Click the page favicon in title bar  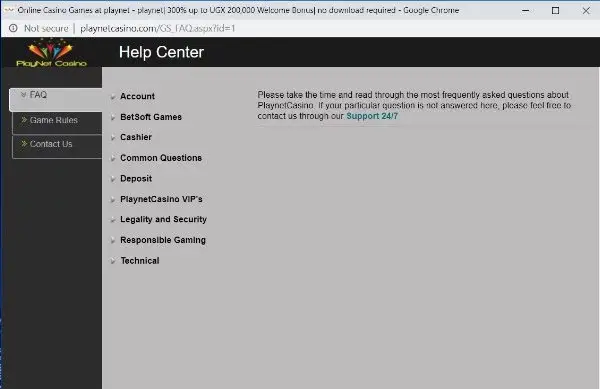(8, 10)
